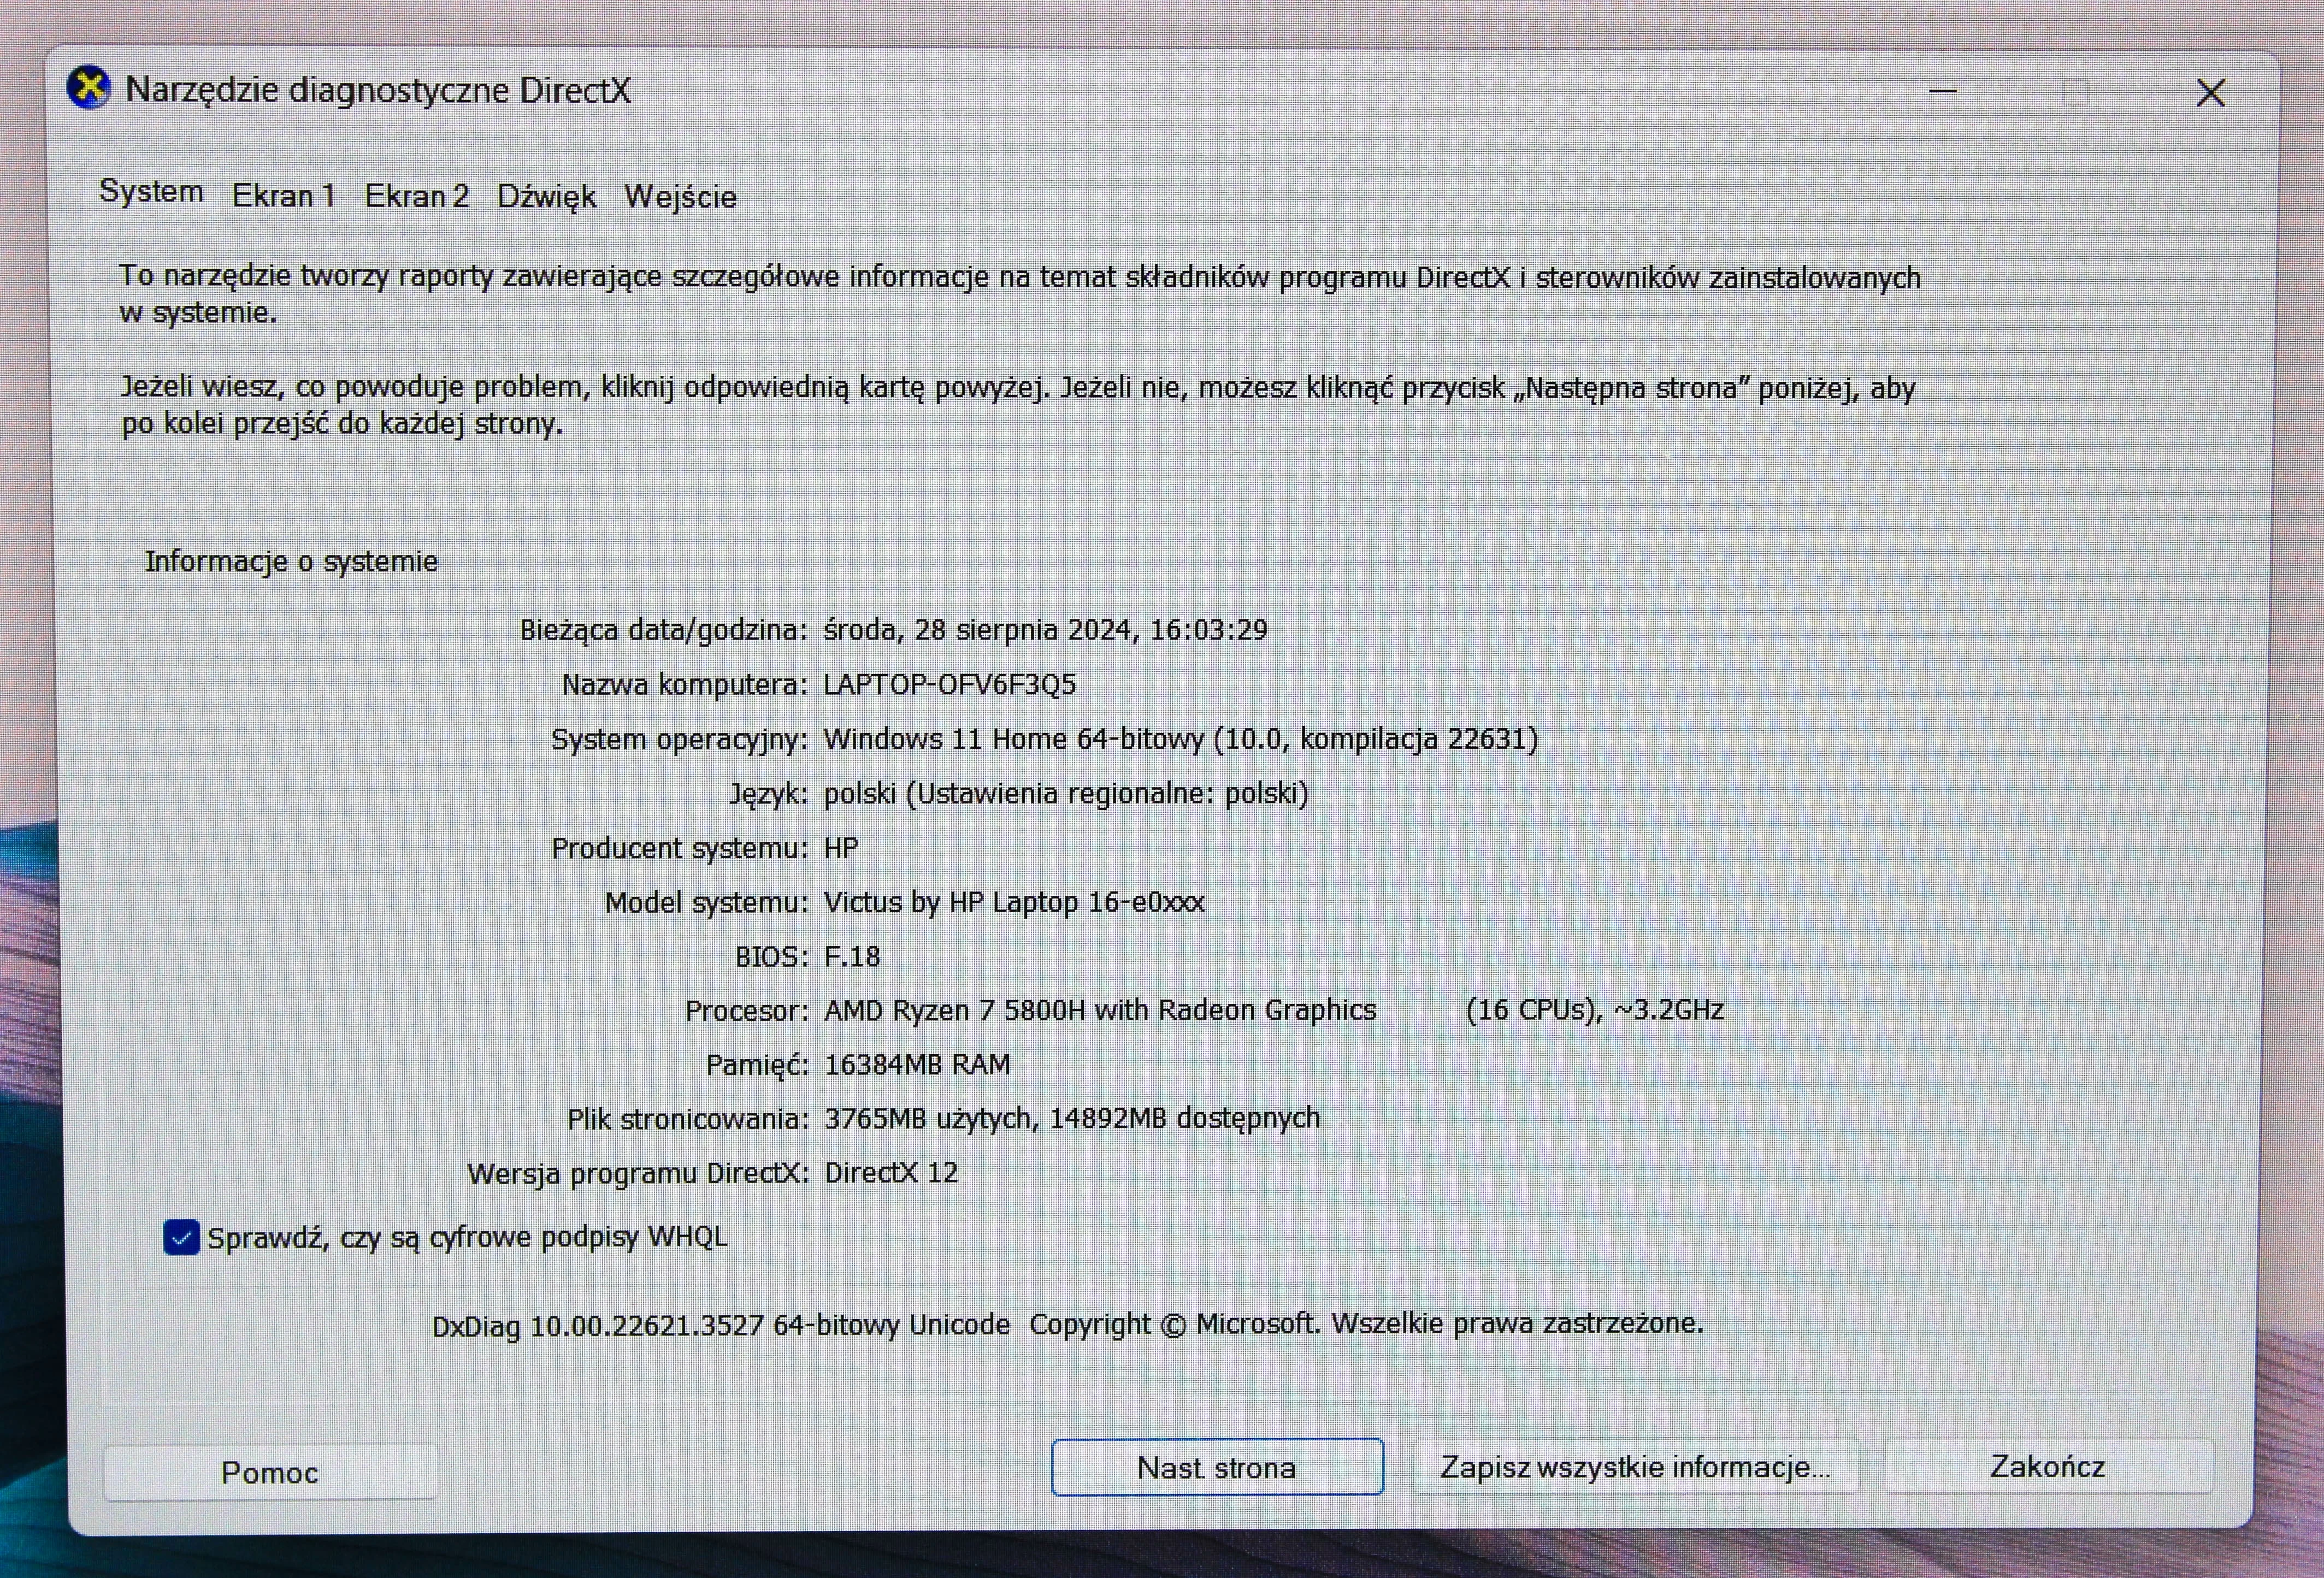Click the computer name LAPTOP-OFV6F3Q5
2324x1578 pixels.
(949, 684)
